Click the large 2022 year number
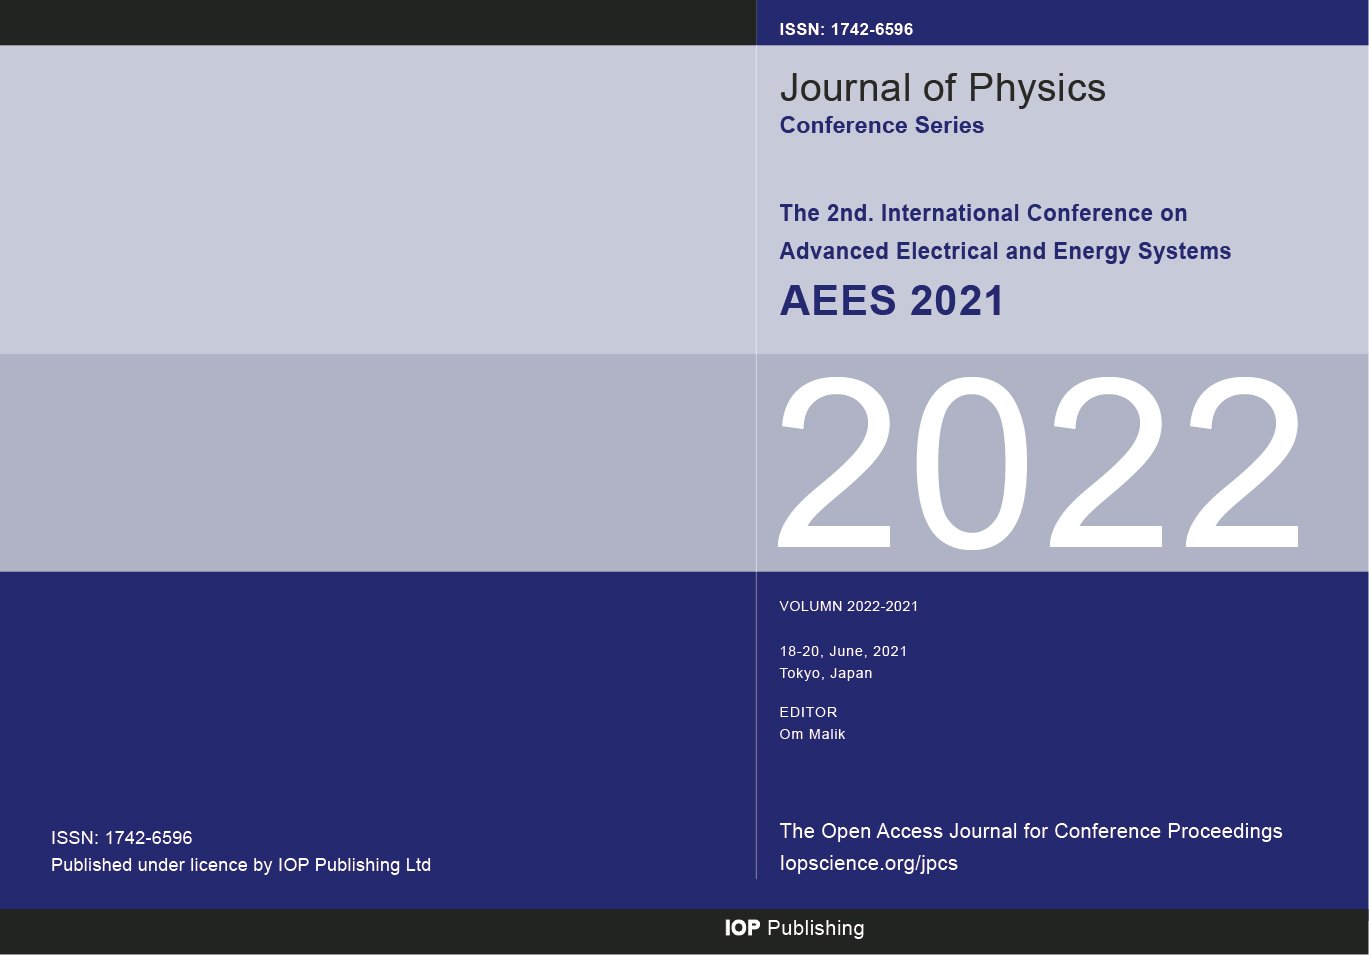 tap(1037, 463)
